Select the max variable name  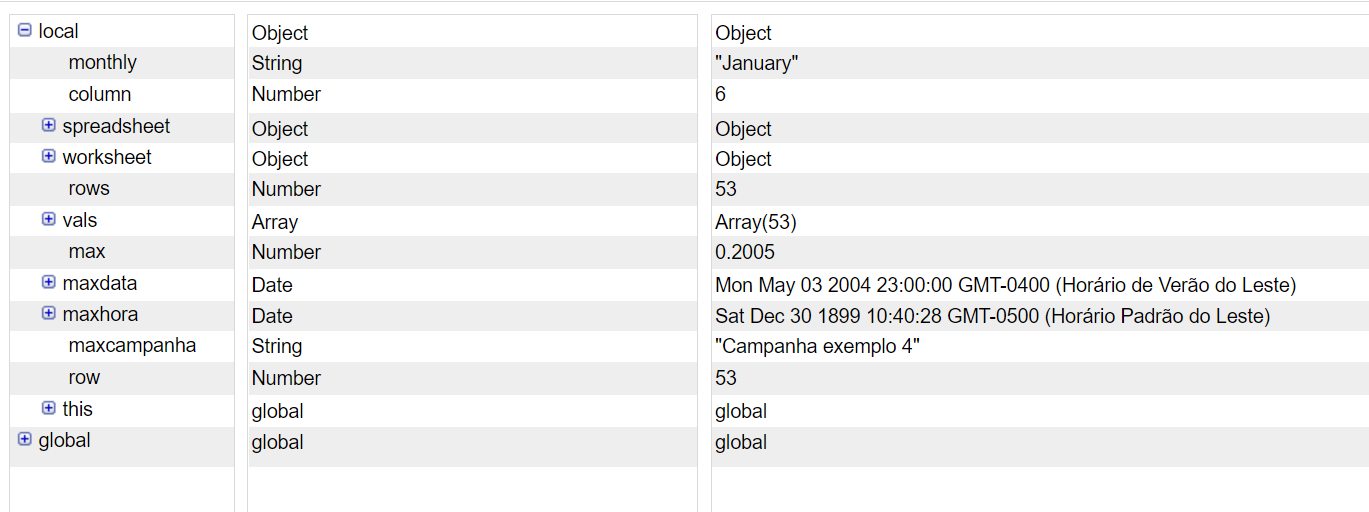[87, 252]
